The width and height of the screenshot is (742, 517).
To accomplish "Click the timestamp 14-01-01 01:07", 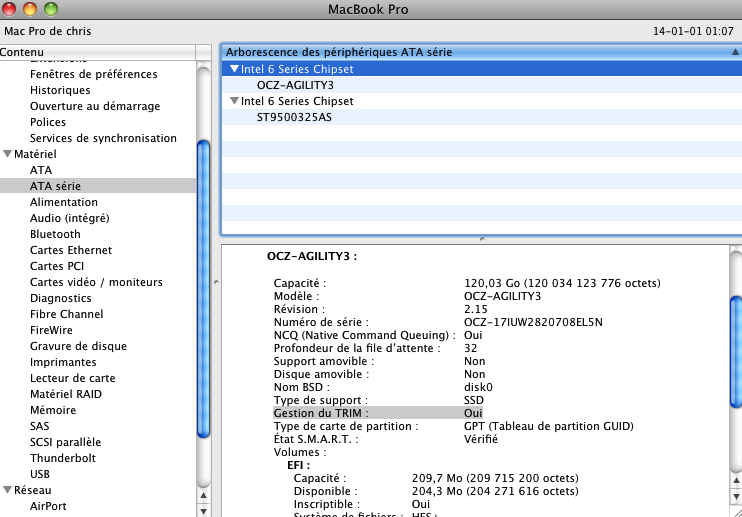I will [x=693, y=31].
